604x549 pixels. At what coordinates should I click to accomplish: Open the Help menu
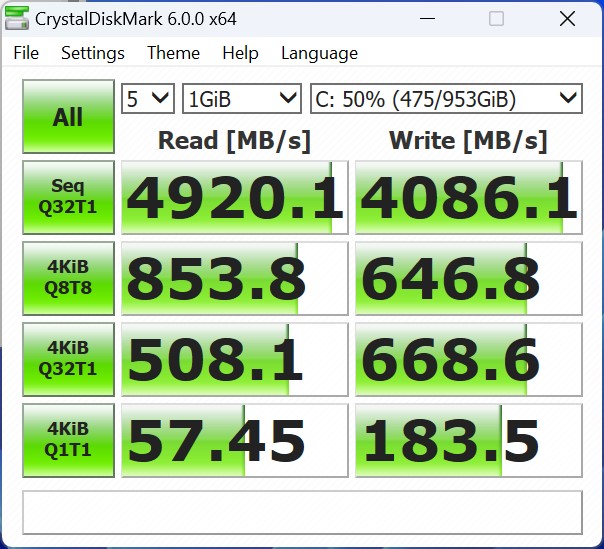coord(240,53)
